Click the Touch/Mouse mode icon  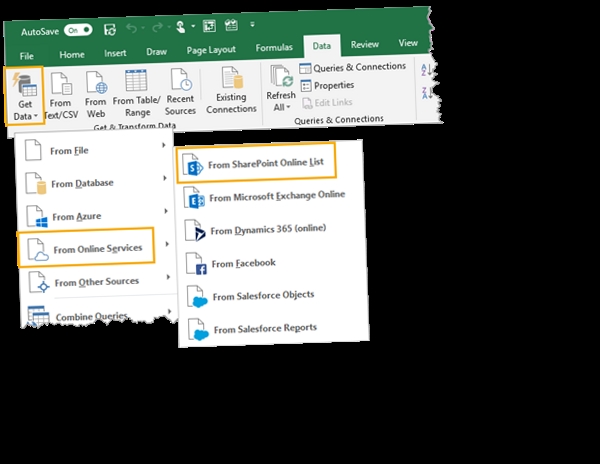[180, 26]
